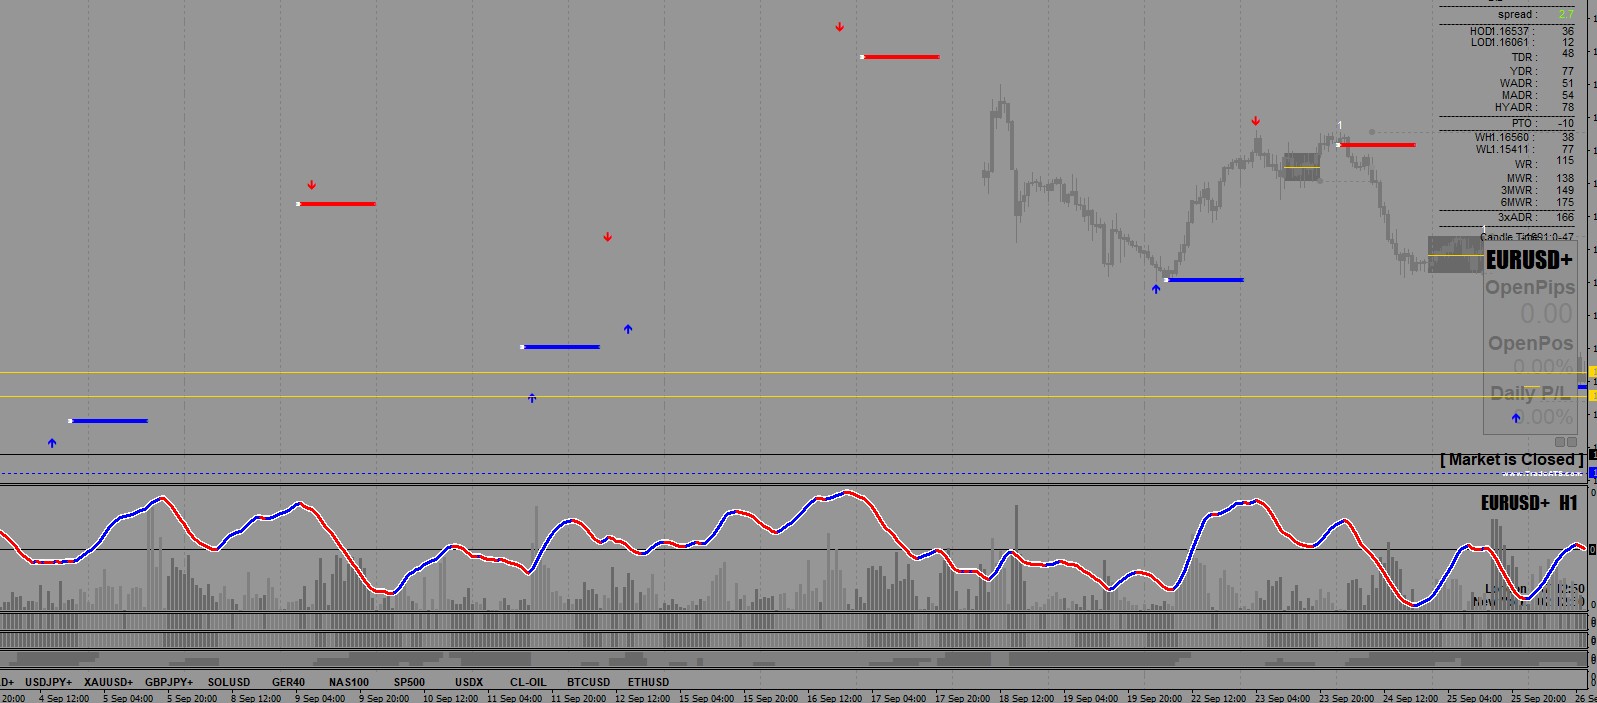The width and height of the screenshot is (1597, 703).
Task: Click red sell arrow above 23 Sep price peak
Action: pyautogui.click(x=1256, y=121)
